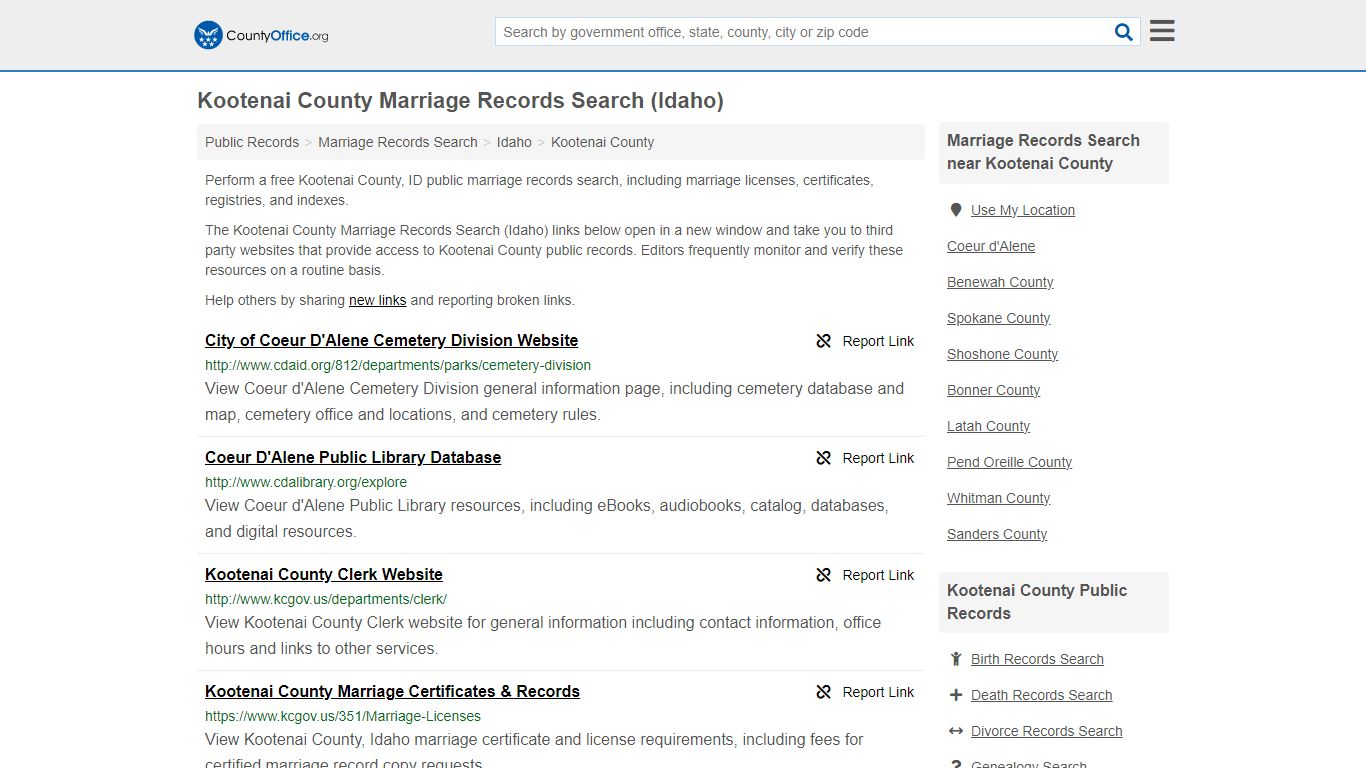This screenshot has height=768, width=1366.
Task: Report Link for Marriage Certificates & Records
Action: [878, 692]
